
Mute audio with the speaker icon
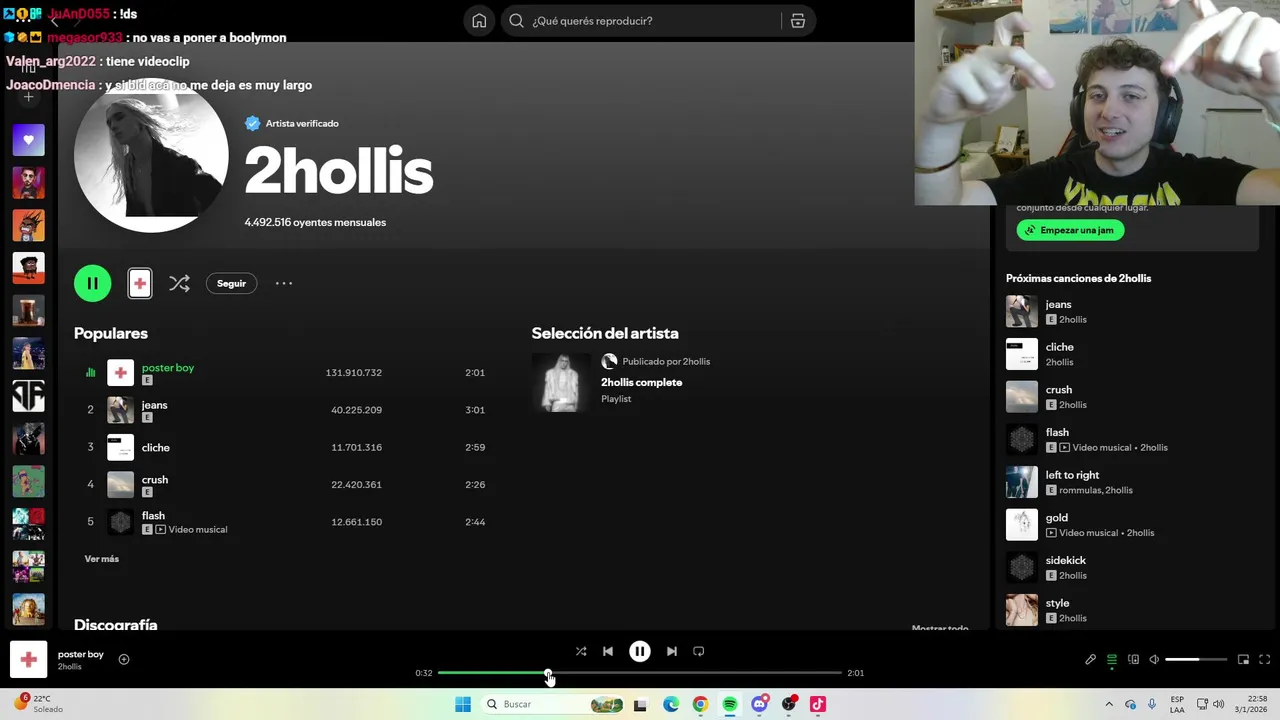click(1154, 660)
